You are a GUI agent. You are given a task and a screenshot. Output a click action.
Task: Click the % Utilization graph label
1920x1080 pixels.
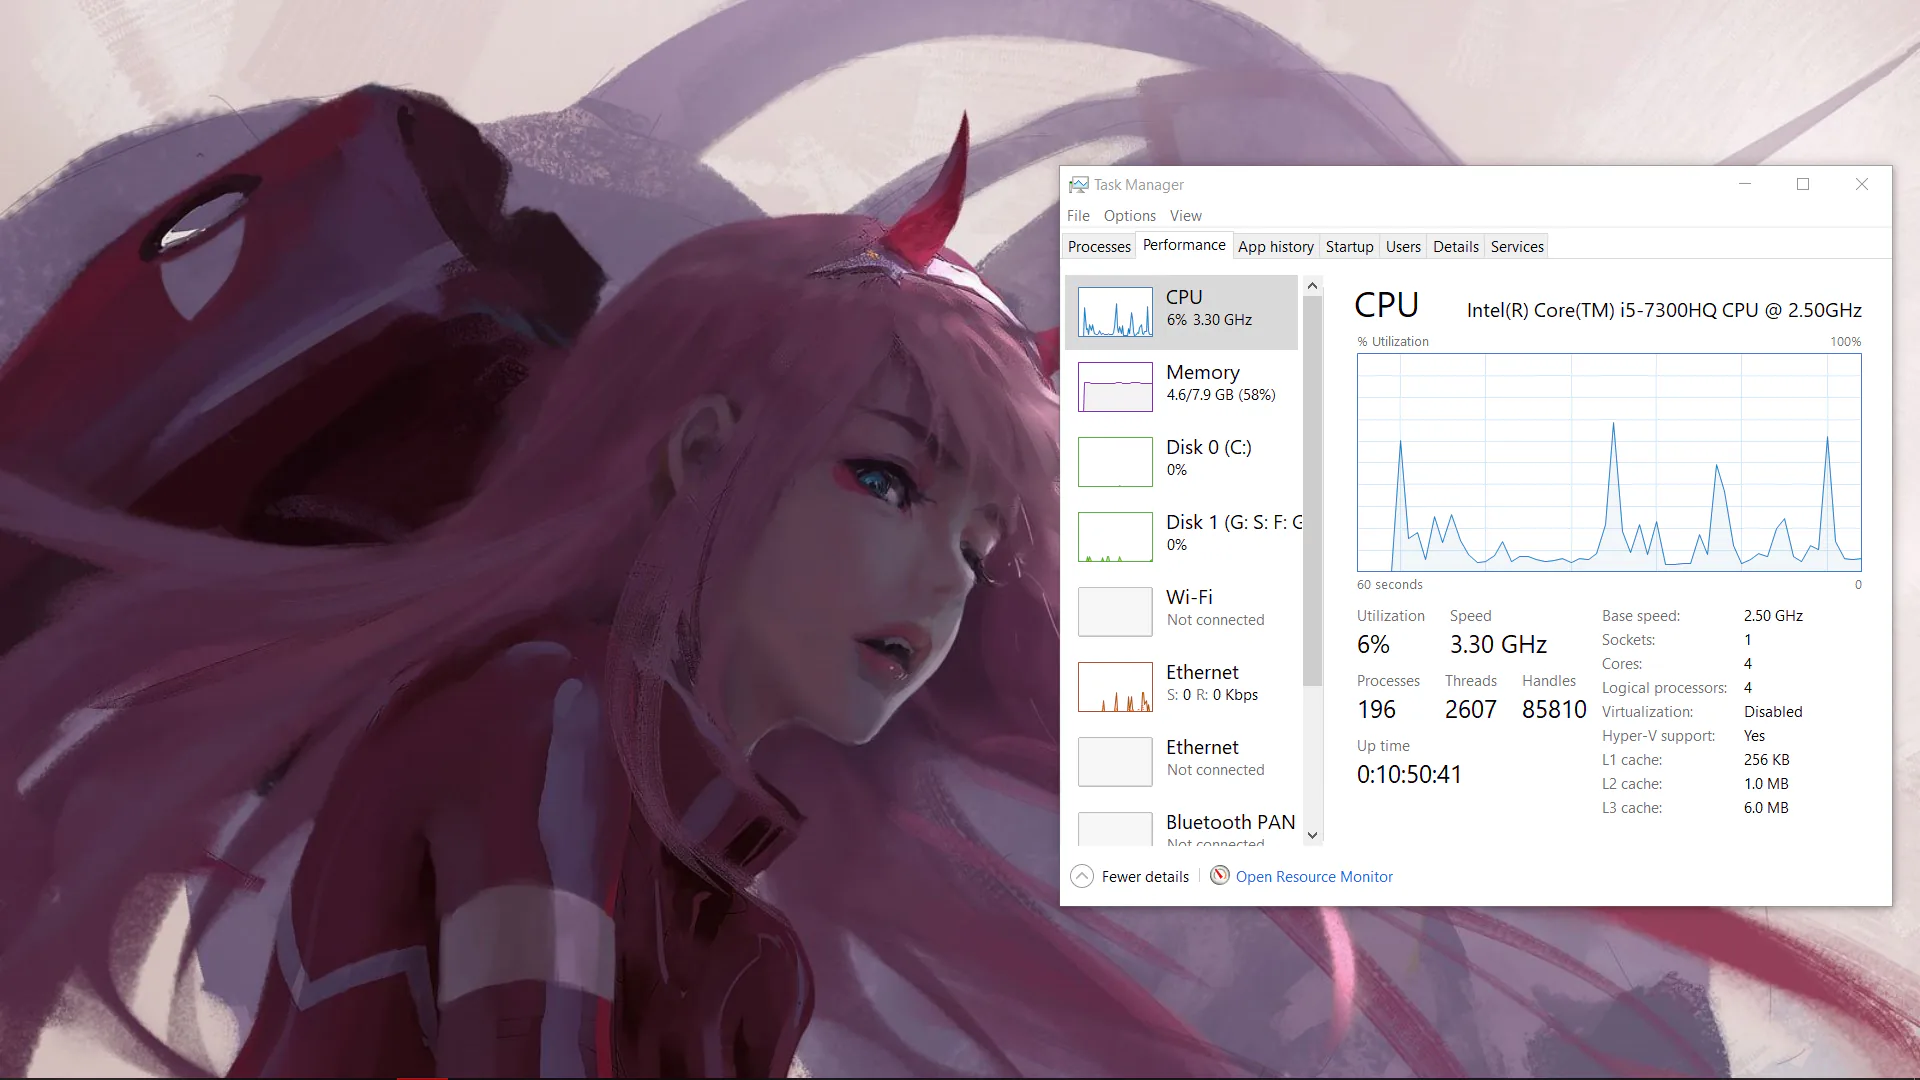click(1393, 342)
